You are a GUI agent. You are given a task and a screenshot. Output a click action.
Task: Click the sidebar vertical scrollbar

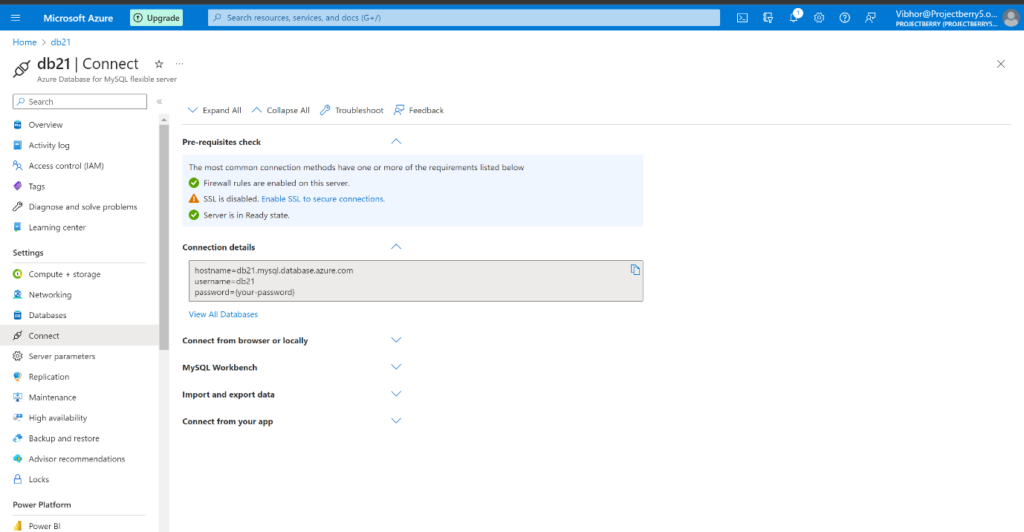click(x=164, y=235)
